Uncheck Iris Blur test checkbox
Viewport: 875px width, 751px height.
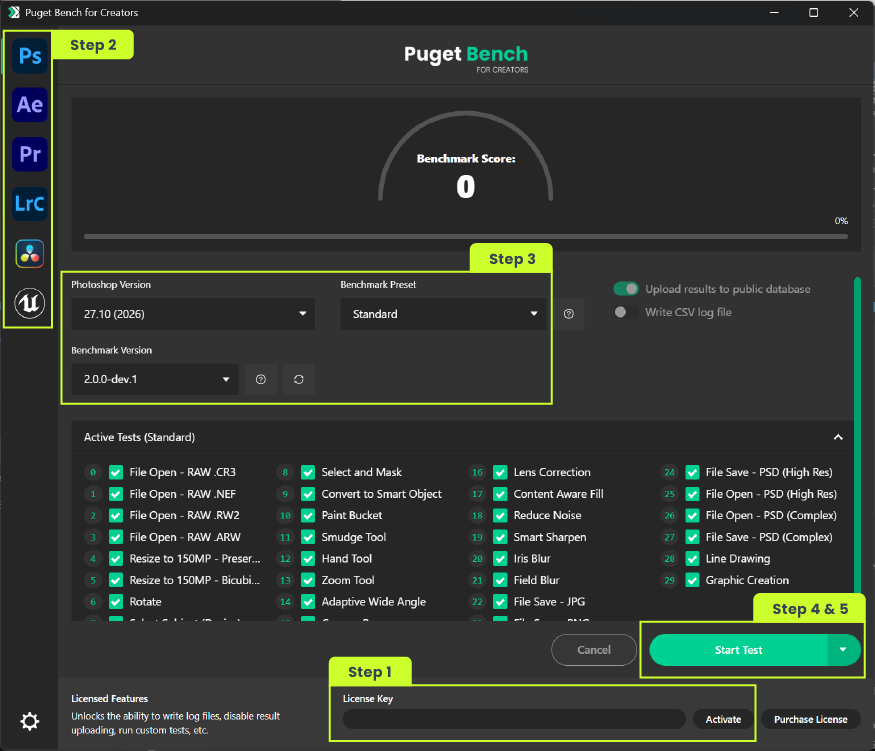[501, 559]
